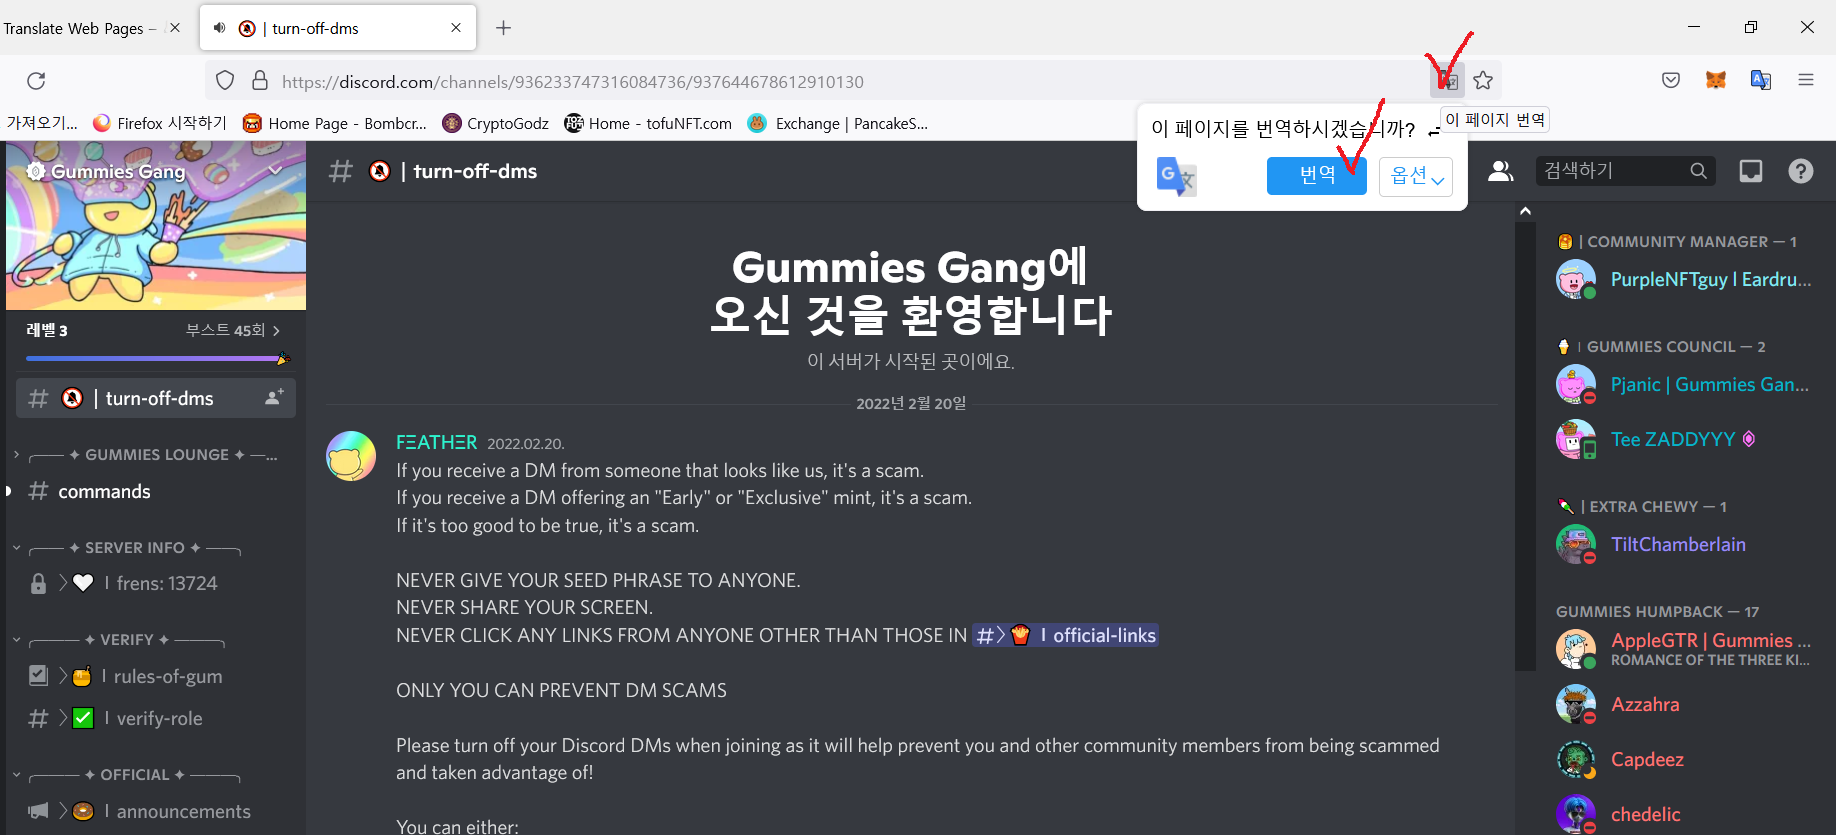Click the translate page icon in address bar
Image resolution: width=1836 pixels, height=835 pixels.
click(1447, 80)
